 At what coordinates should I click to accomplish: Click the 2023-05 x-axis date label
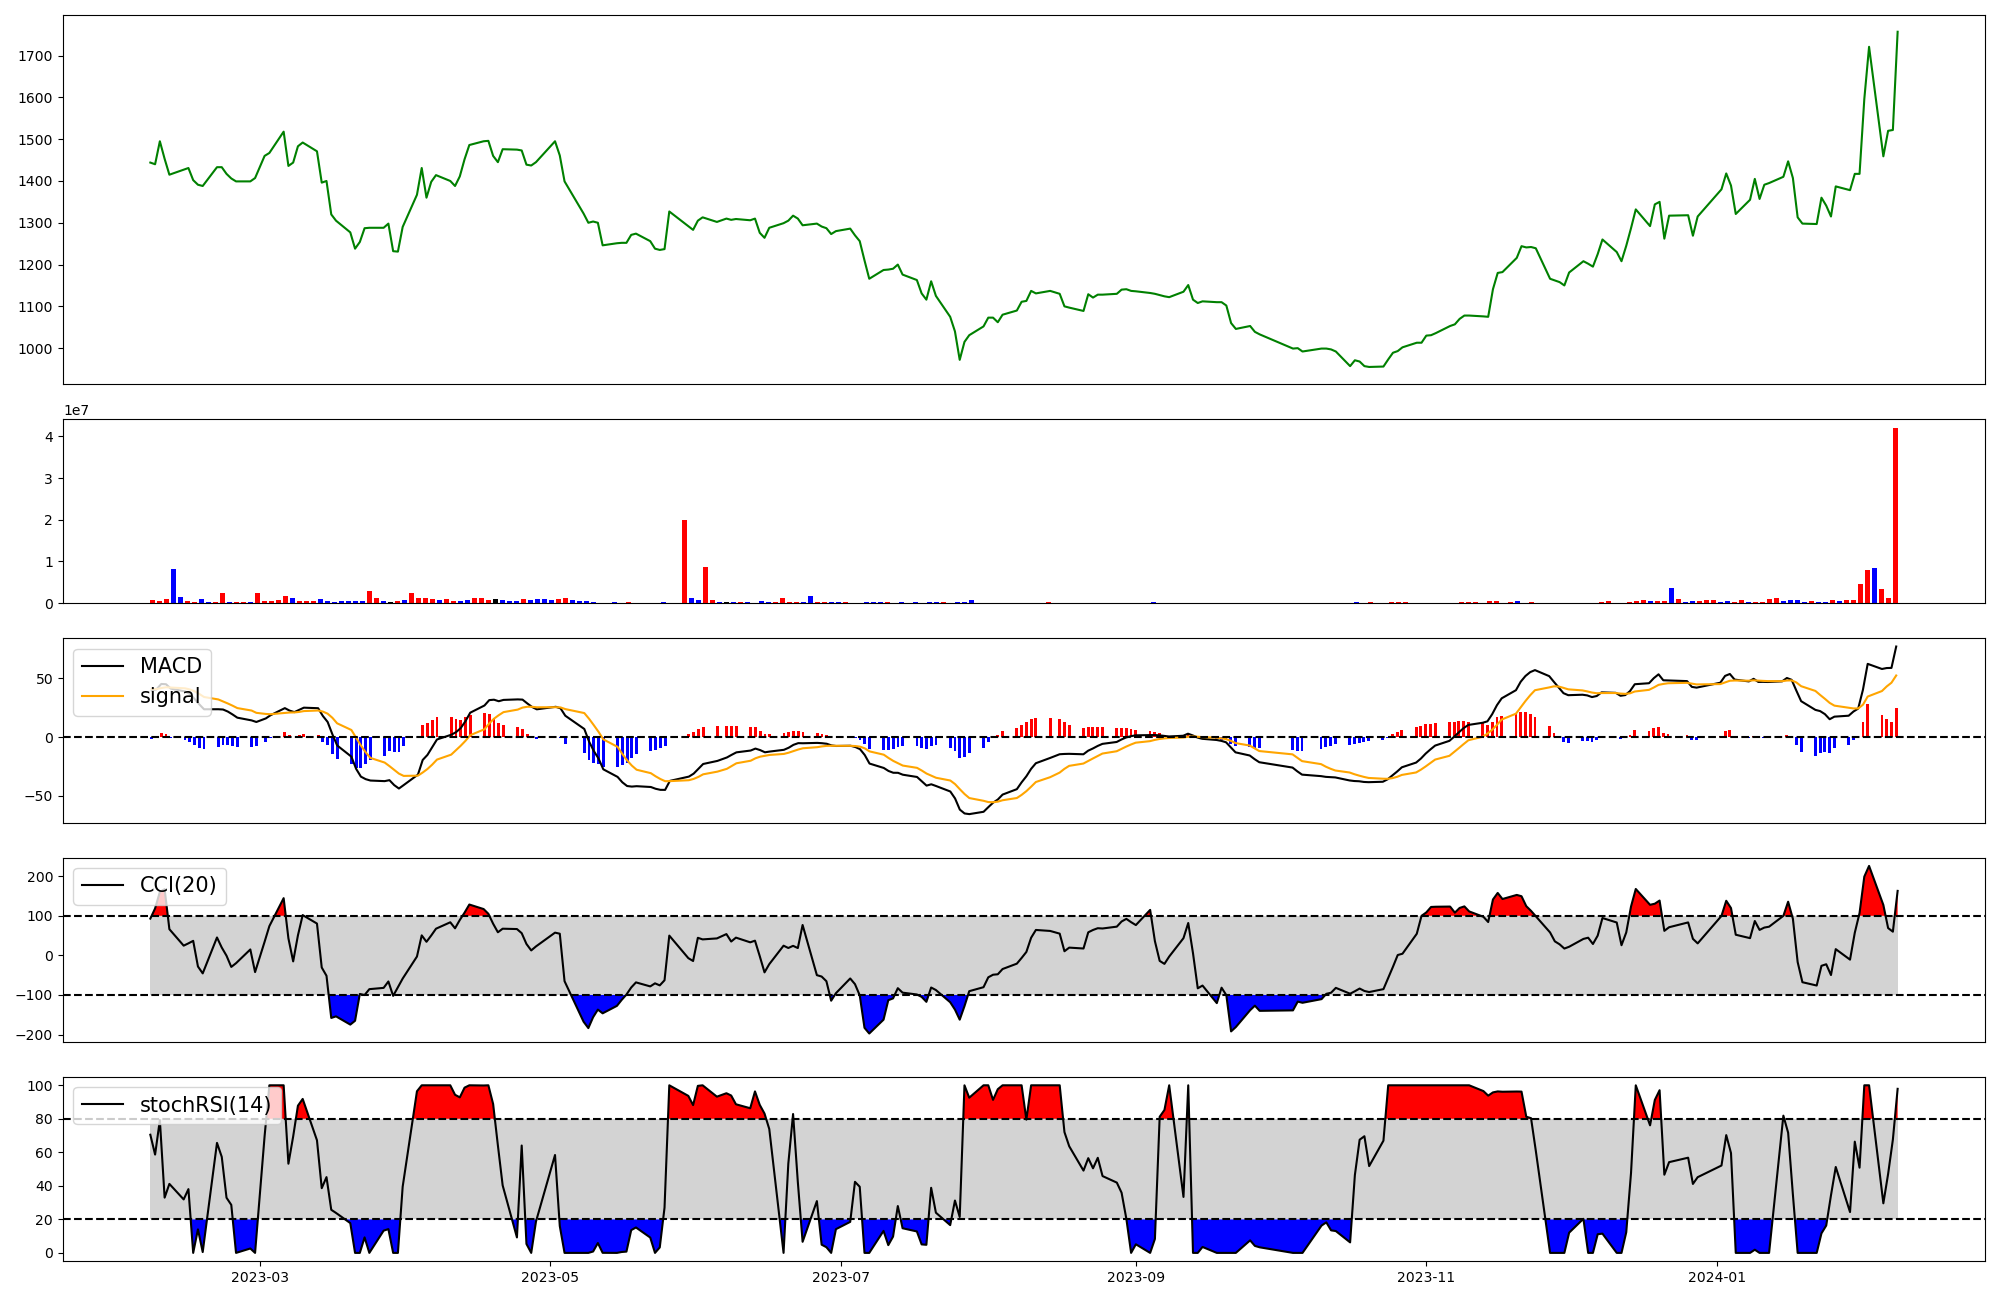(550, 1277)
